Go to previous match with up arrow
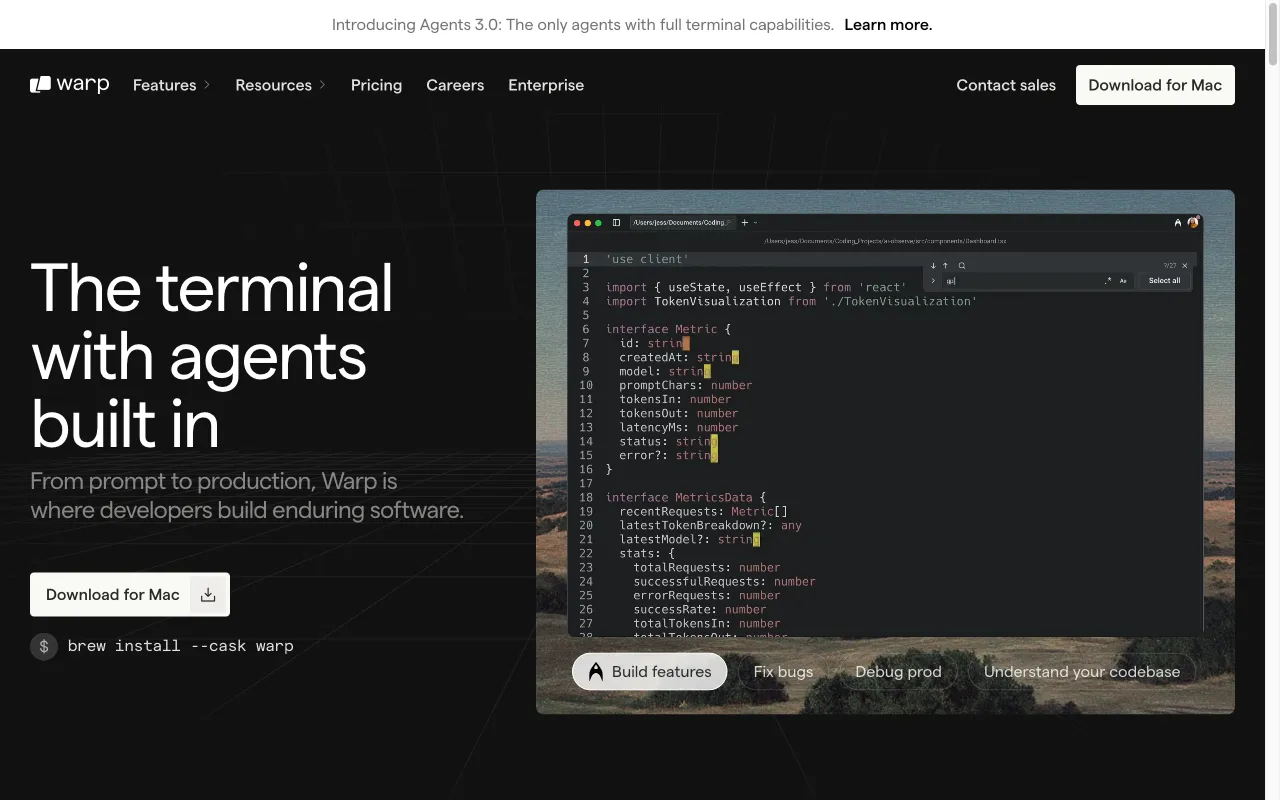The width and height of the screenshot is (1280, 800). point(946,266)
